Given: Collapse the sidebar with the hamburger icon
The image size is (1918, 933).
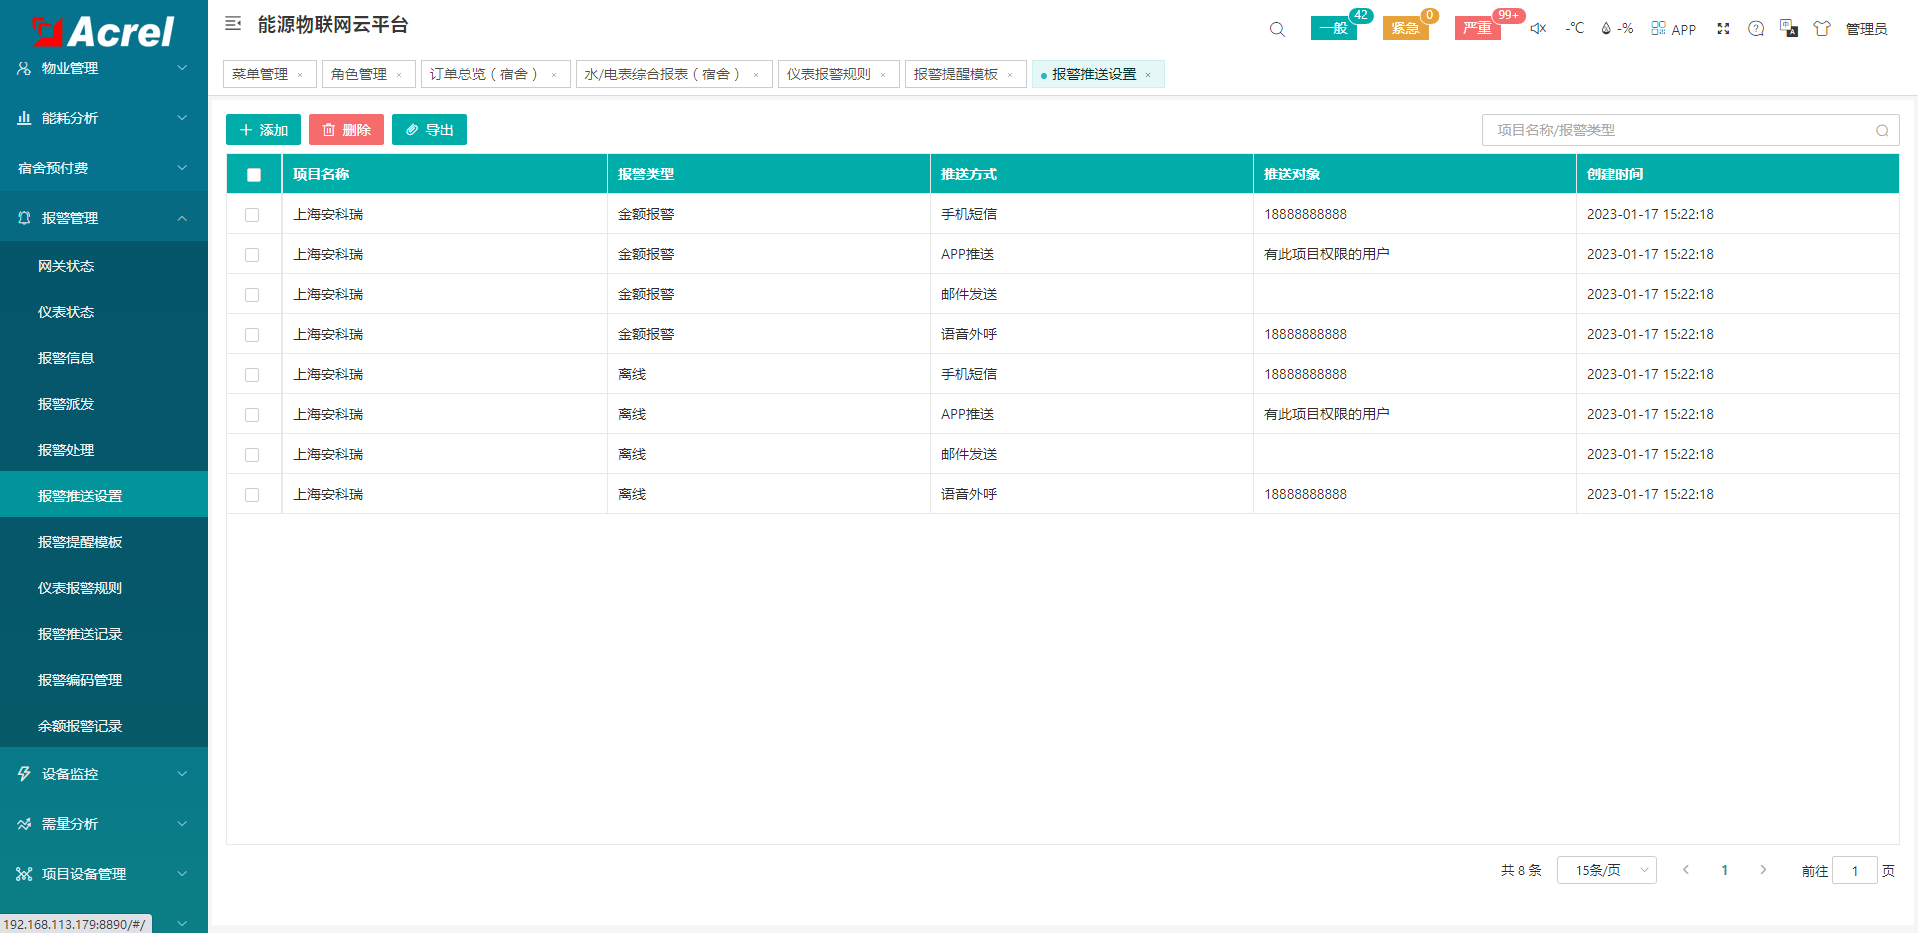Looking at the screenshot, I should (233, 23).
